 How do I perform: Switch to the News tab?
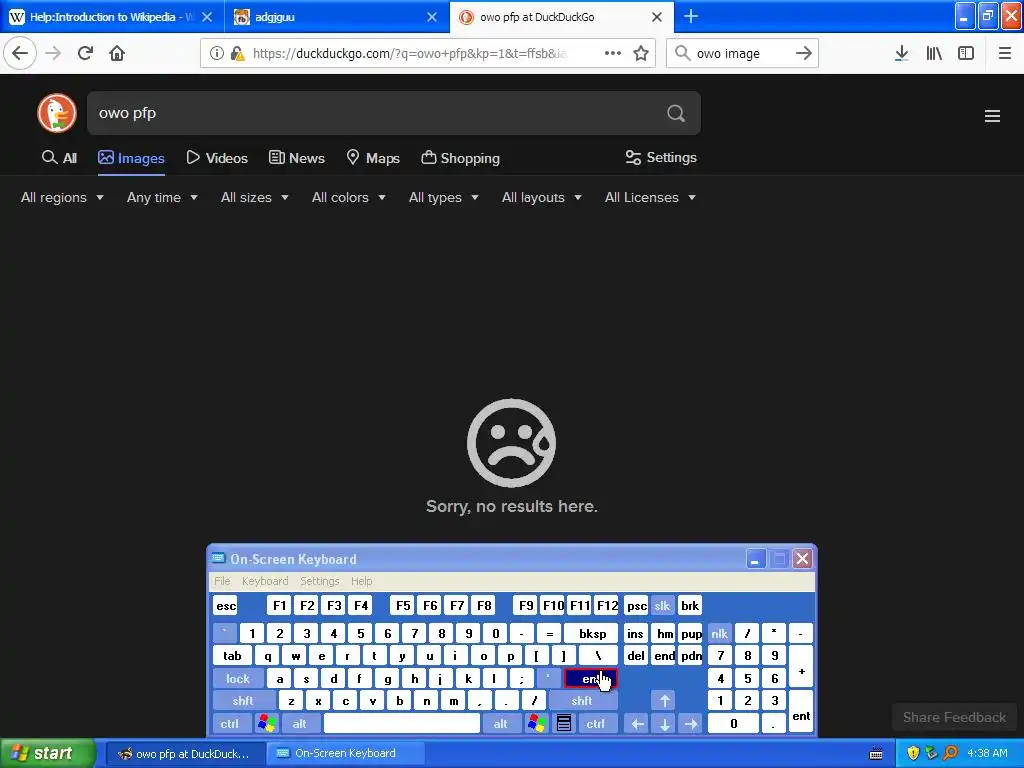(296, 158)
